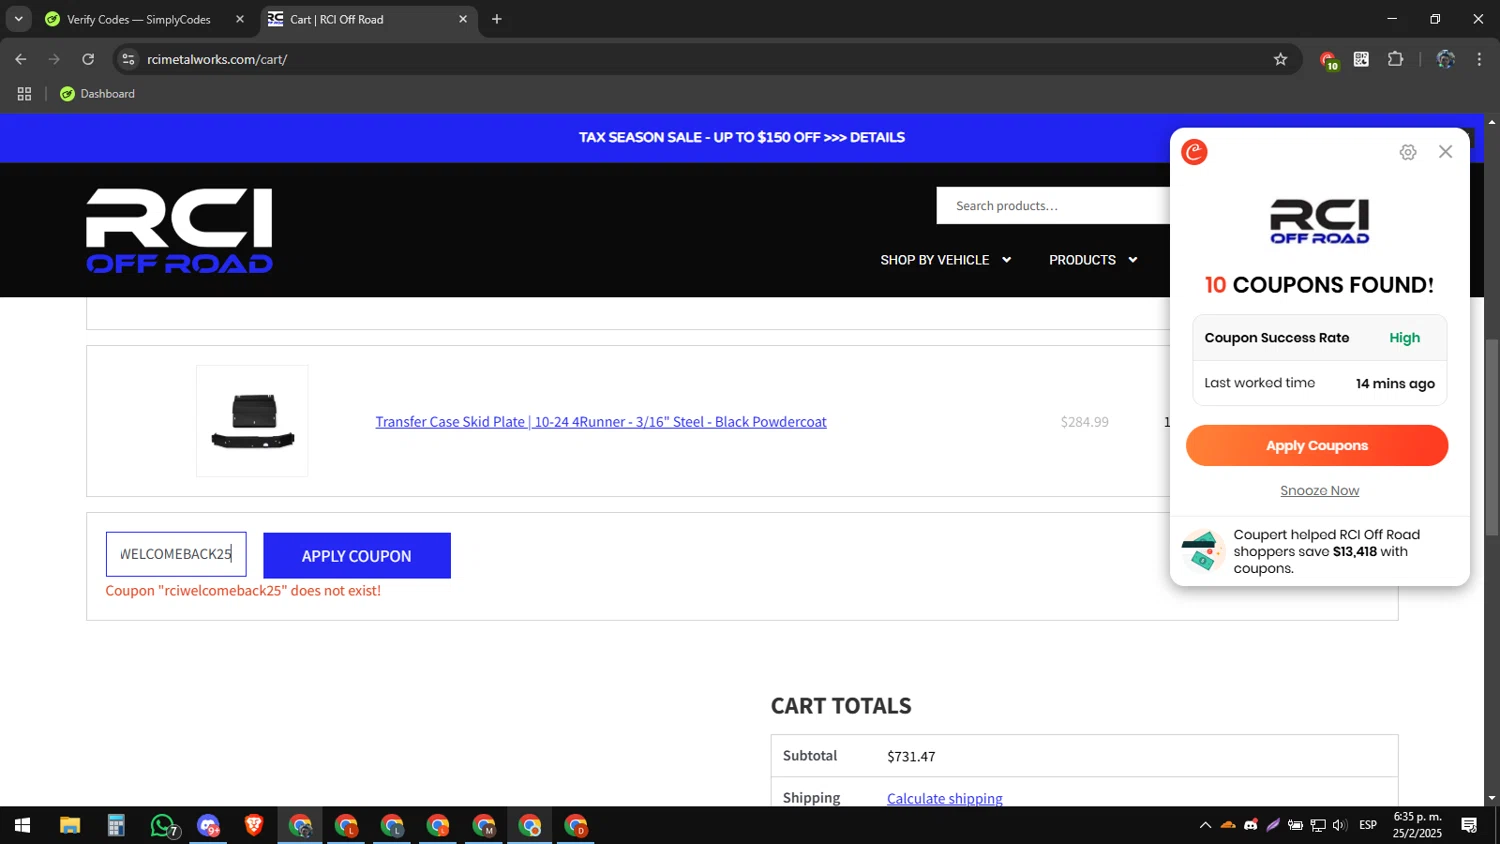The width and height of the screenshot is (1500, 844).
Task: Click Calculate shipping link
Action: [945, 798]
